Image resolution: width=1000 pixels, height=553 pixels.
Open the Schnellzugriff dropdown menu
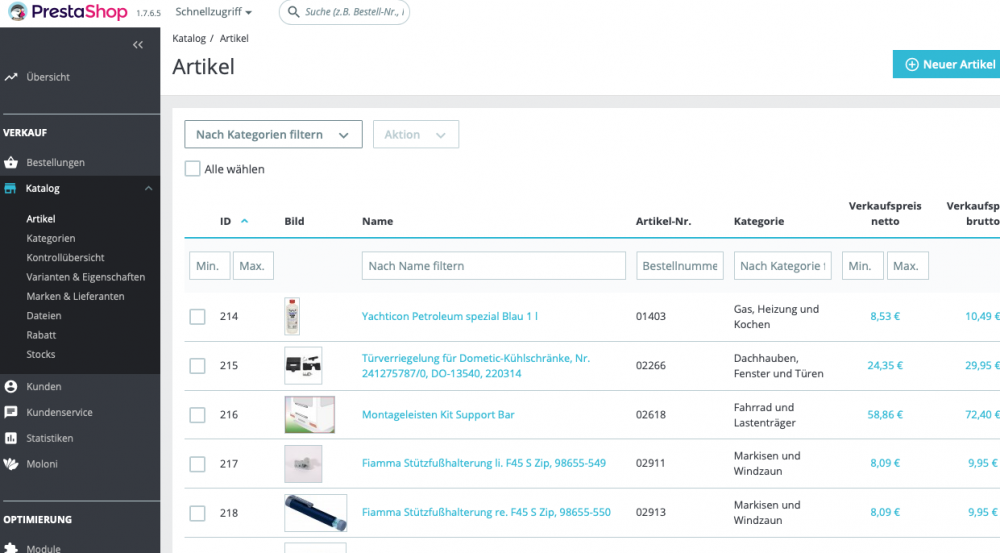[x=213, y=13]
